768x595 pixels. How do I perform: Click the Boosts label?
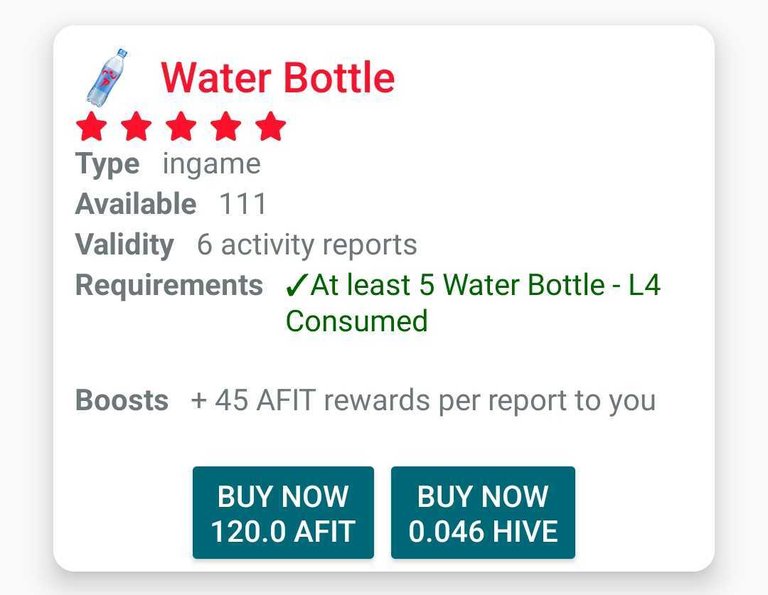(x=122, y=400)
